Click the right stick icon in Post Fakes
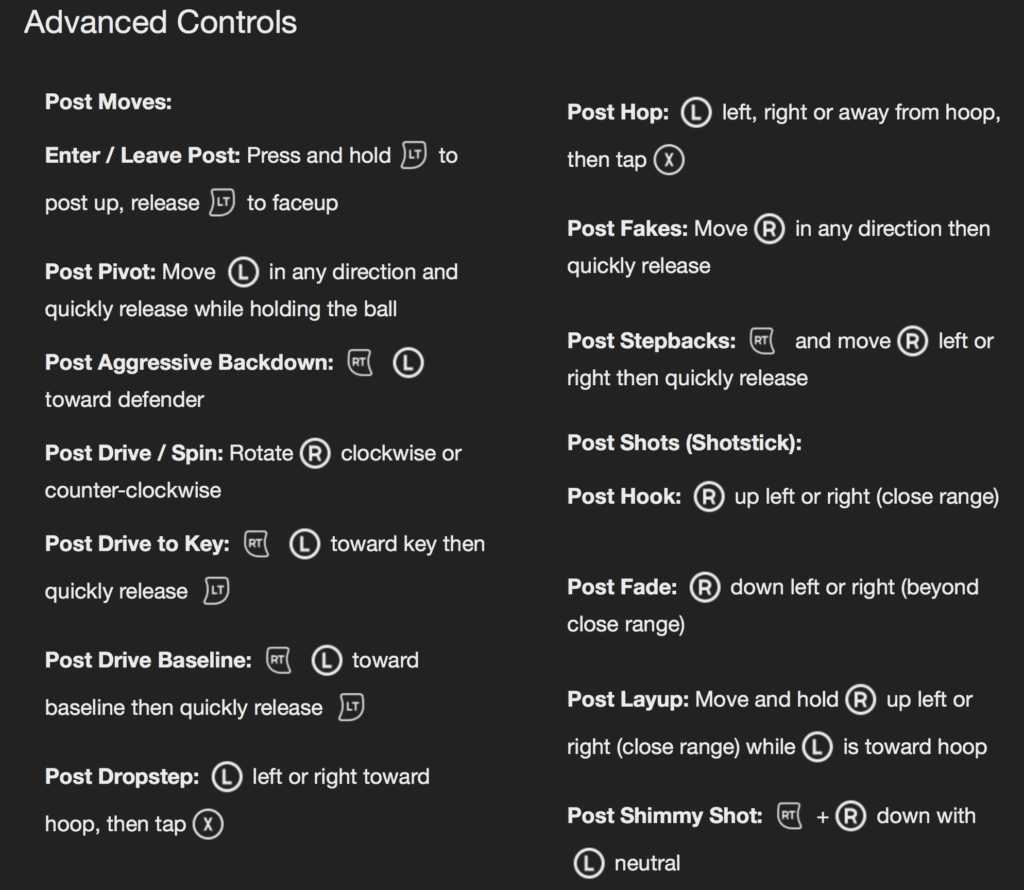 [769, 230]
